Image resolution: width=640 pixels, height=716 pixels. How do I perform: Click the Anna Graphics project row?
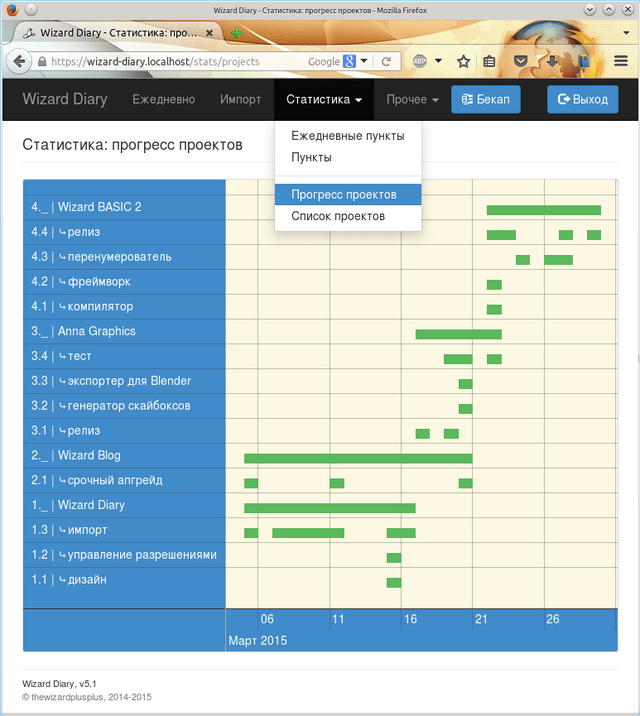124,332
